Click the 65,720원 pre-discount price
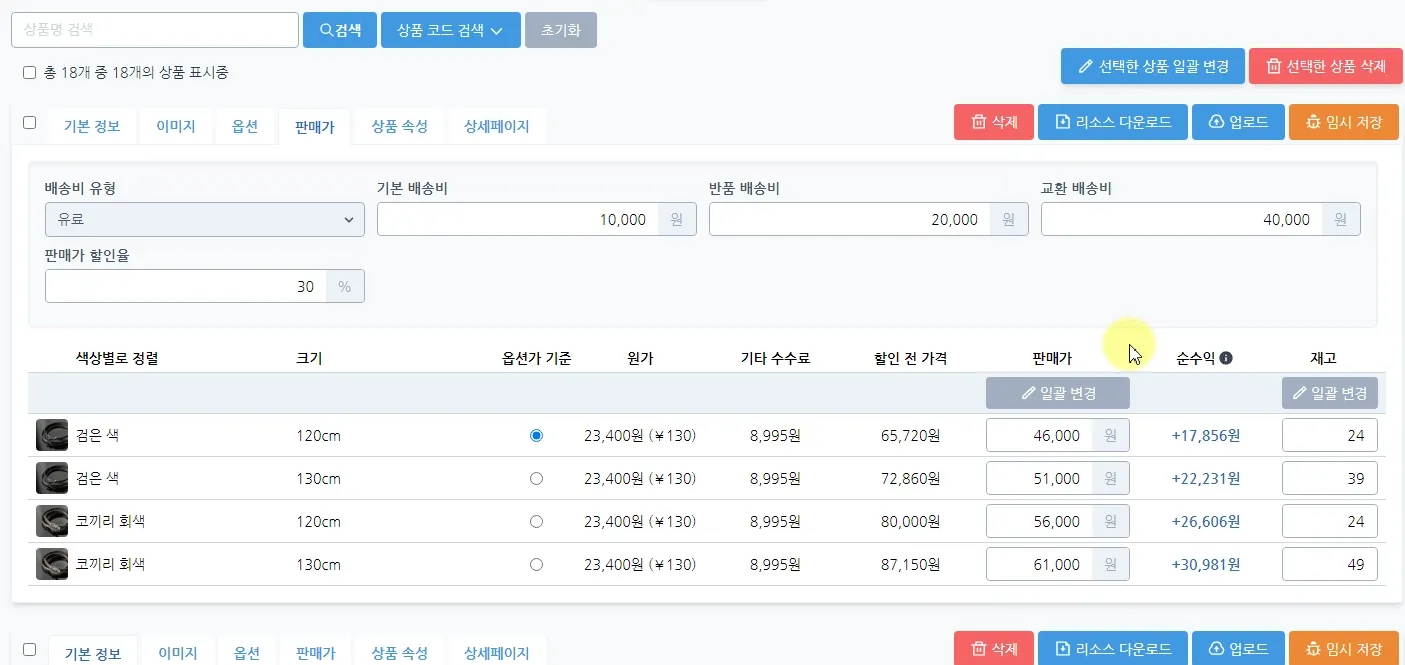Image resolution: width=1405 pixels, height=665 pixels. pos(910,436)
